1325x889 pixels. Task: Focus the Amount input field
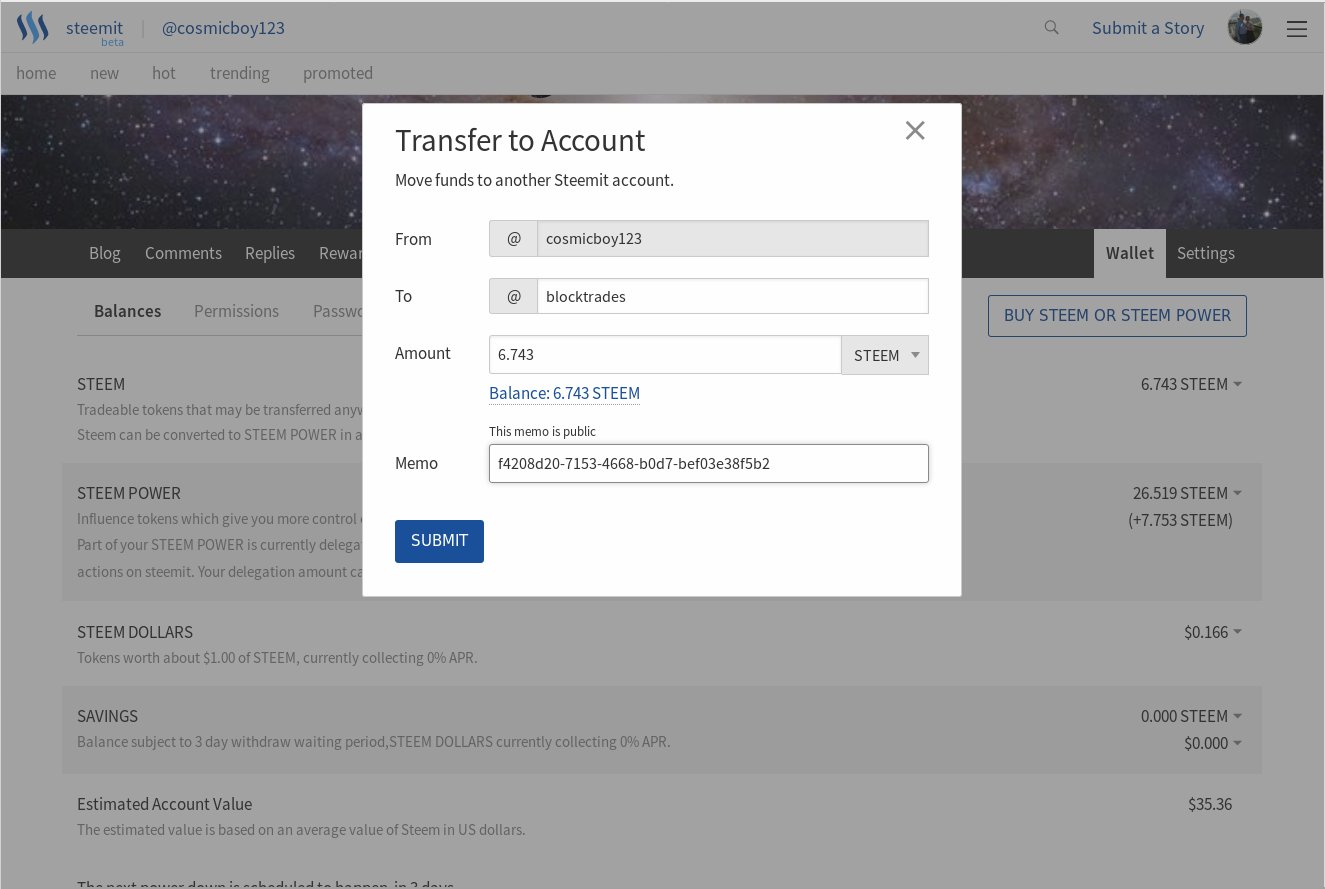[x=665, y=355]
